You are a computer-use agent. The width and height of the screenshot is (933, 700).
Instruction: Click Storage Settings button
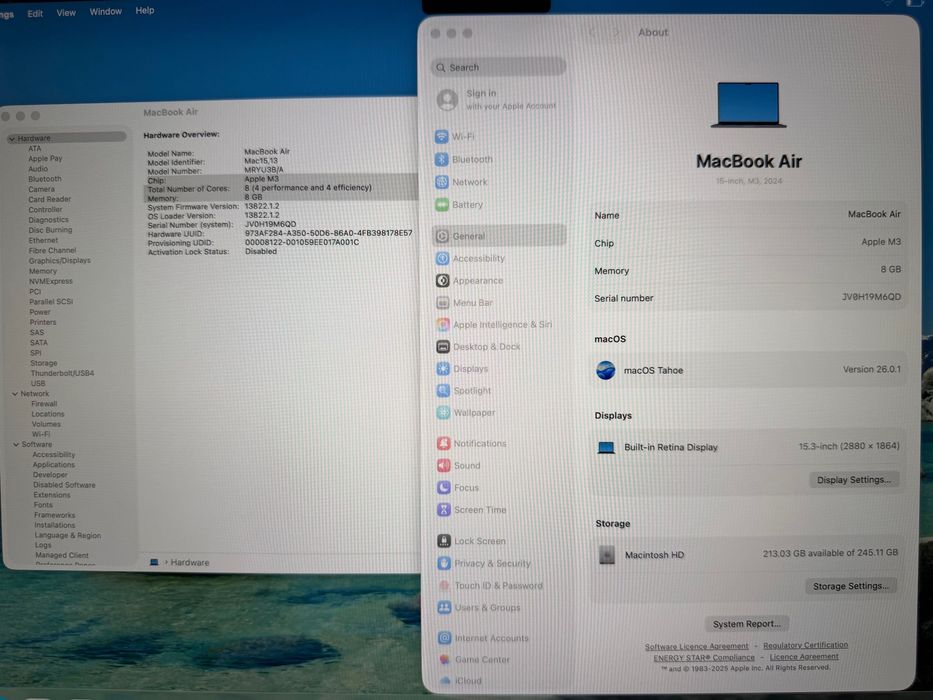click(851, 586)
